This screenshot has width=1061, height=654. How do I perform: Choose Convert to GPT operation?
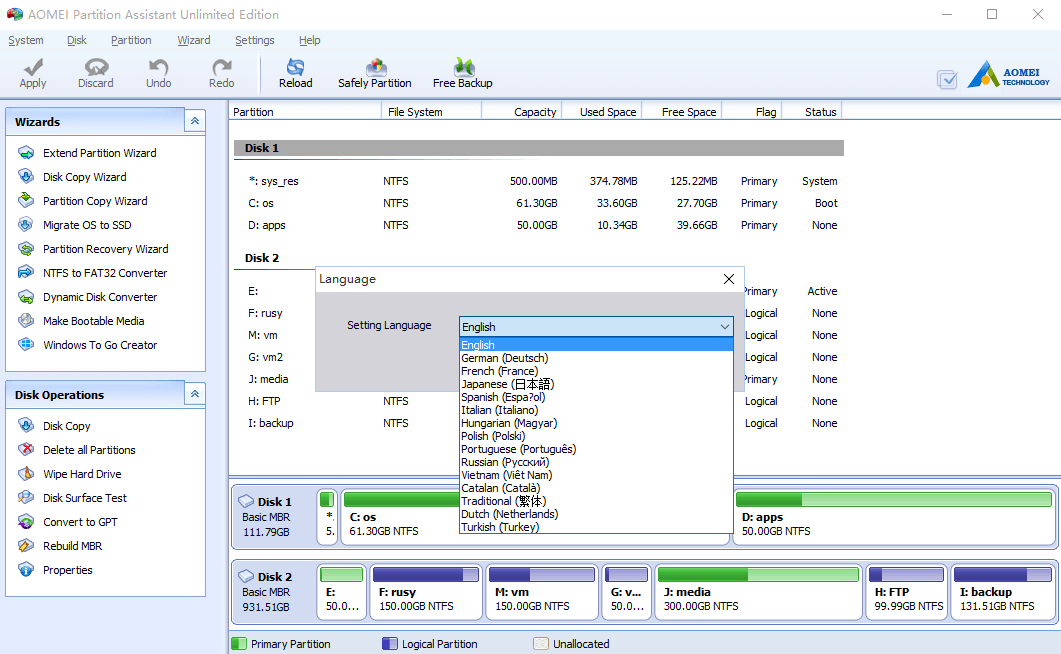(x=80, y=522)
